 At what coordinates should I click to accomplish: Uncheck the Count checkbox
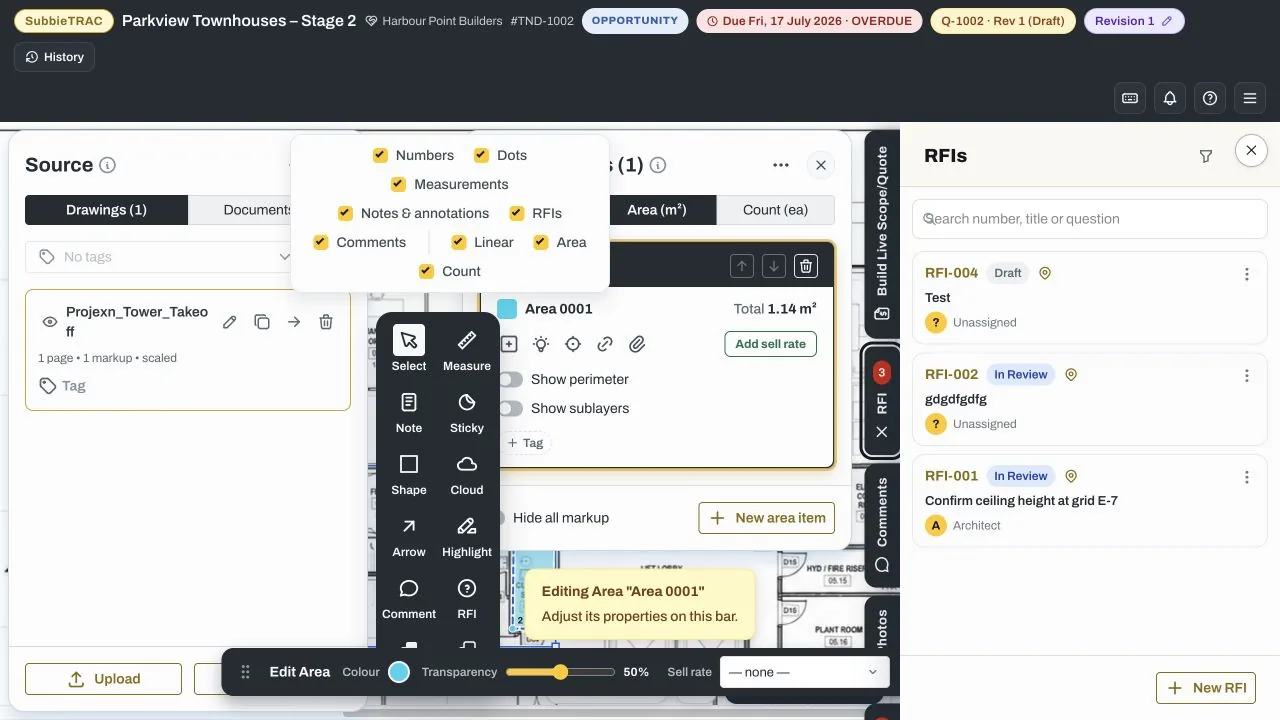[426, 271]
